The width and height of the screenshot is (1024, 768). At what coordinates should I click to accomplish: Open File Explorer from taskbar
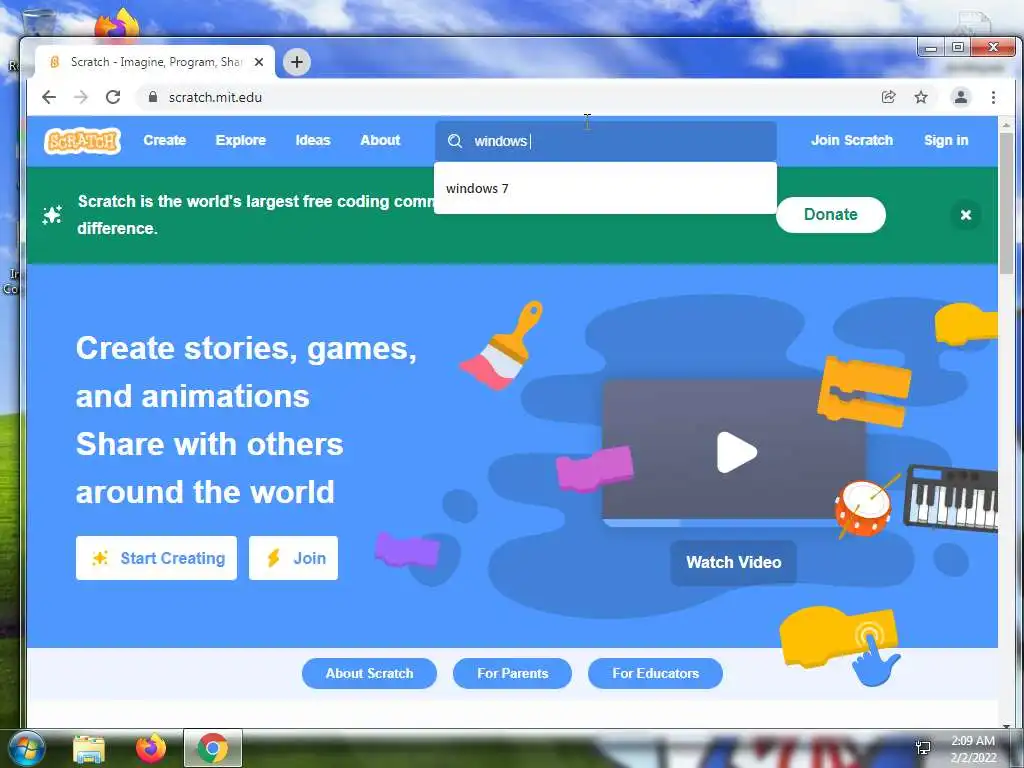tap(89, 748)
